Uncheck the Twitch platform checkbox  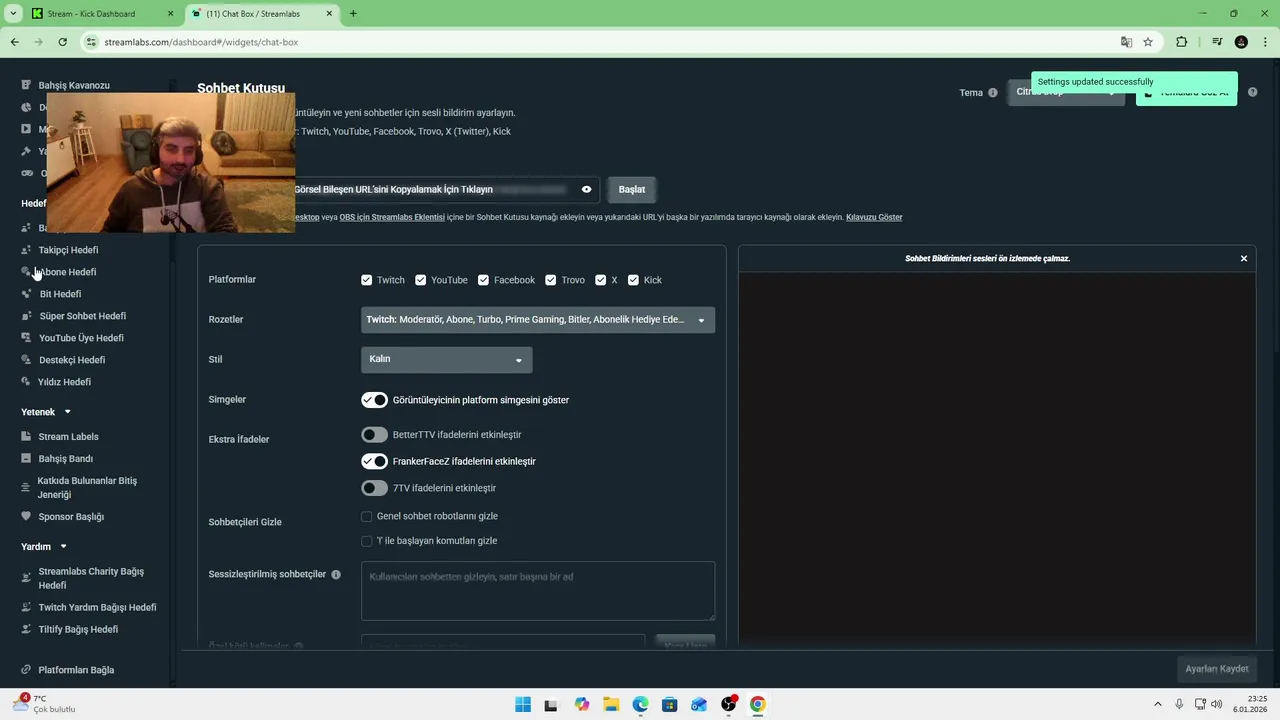click(x=367, y=280)
